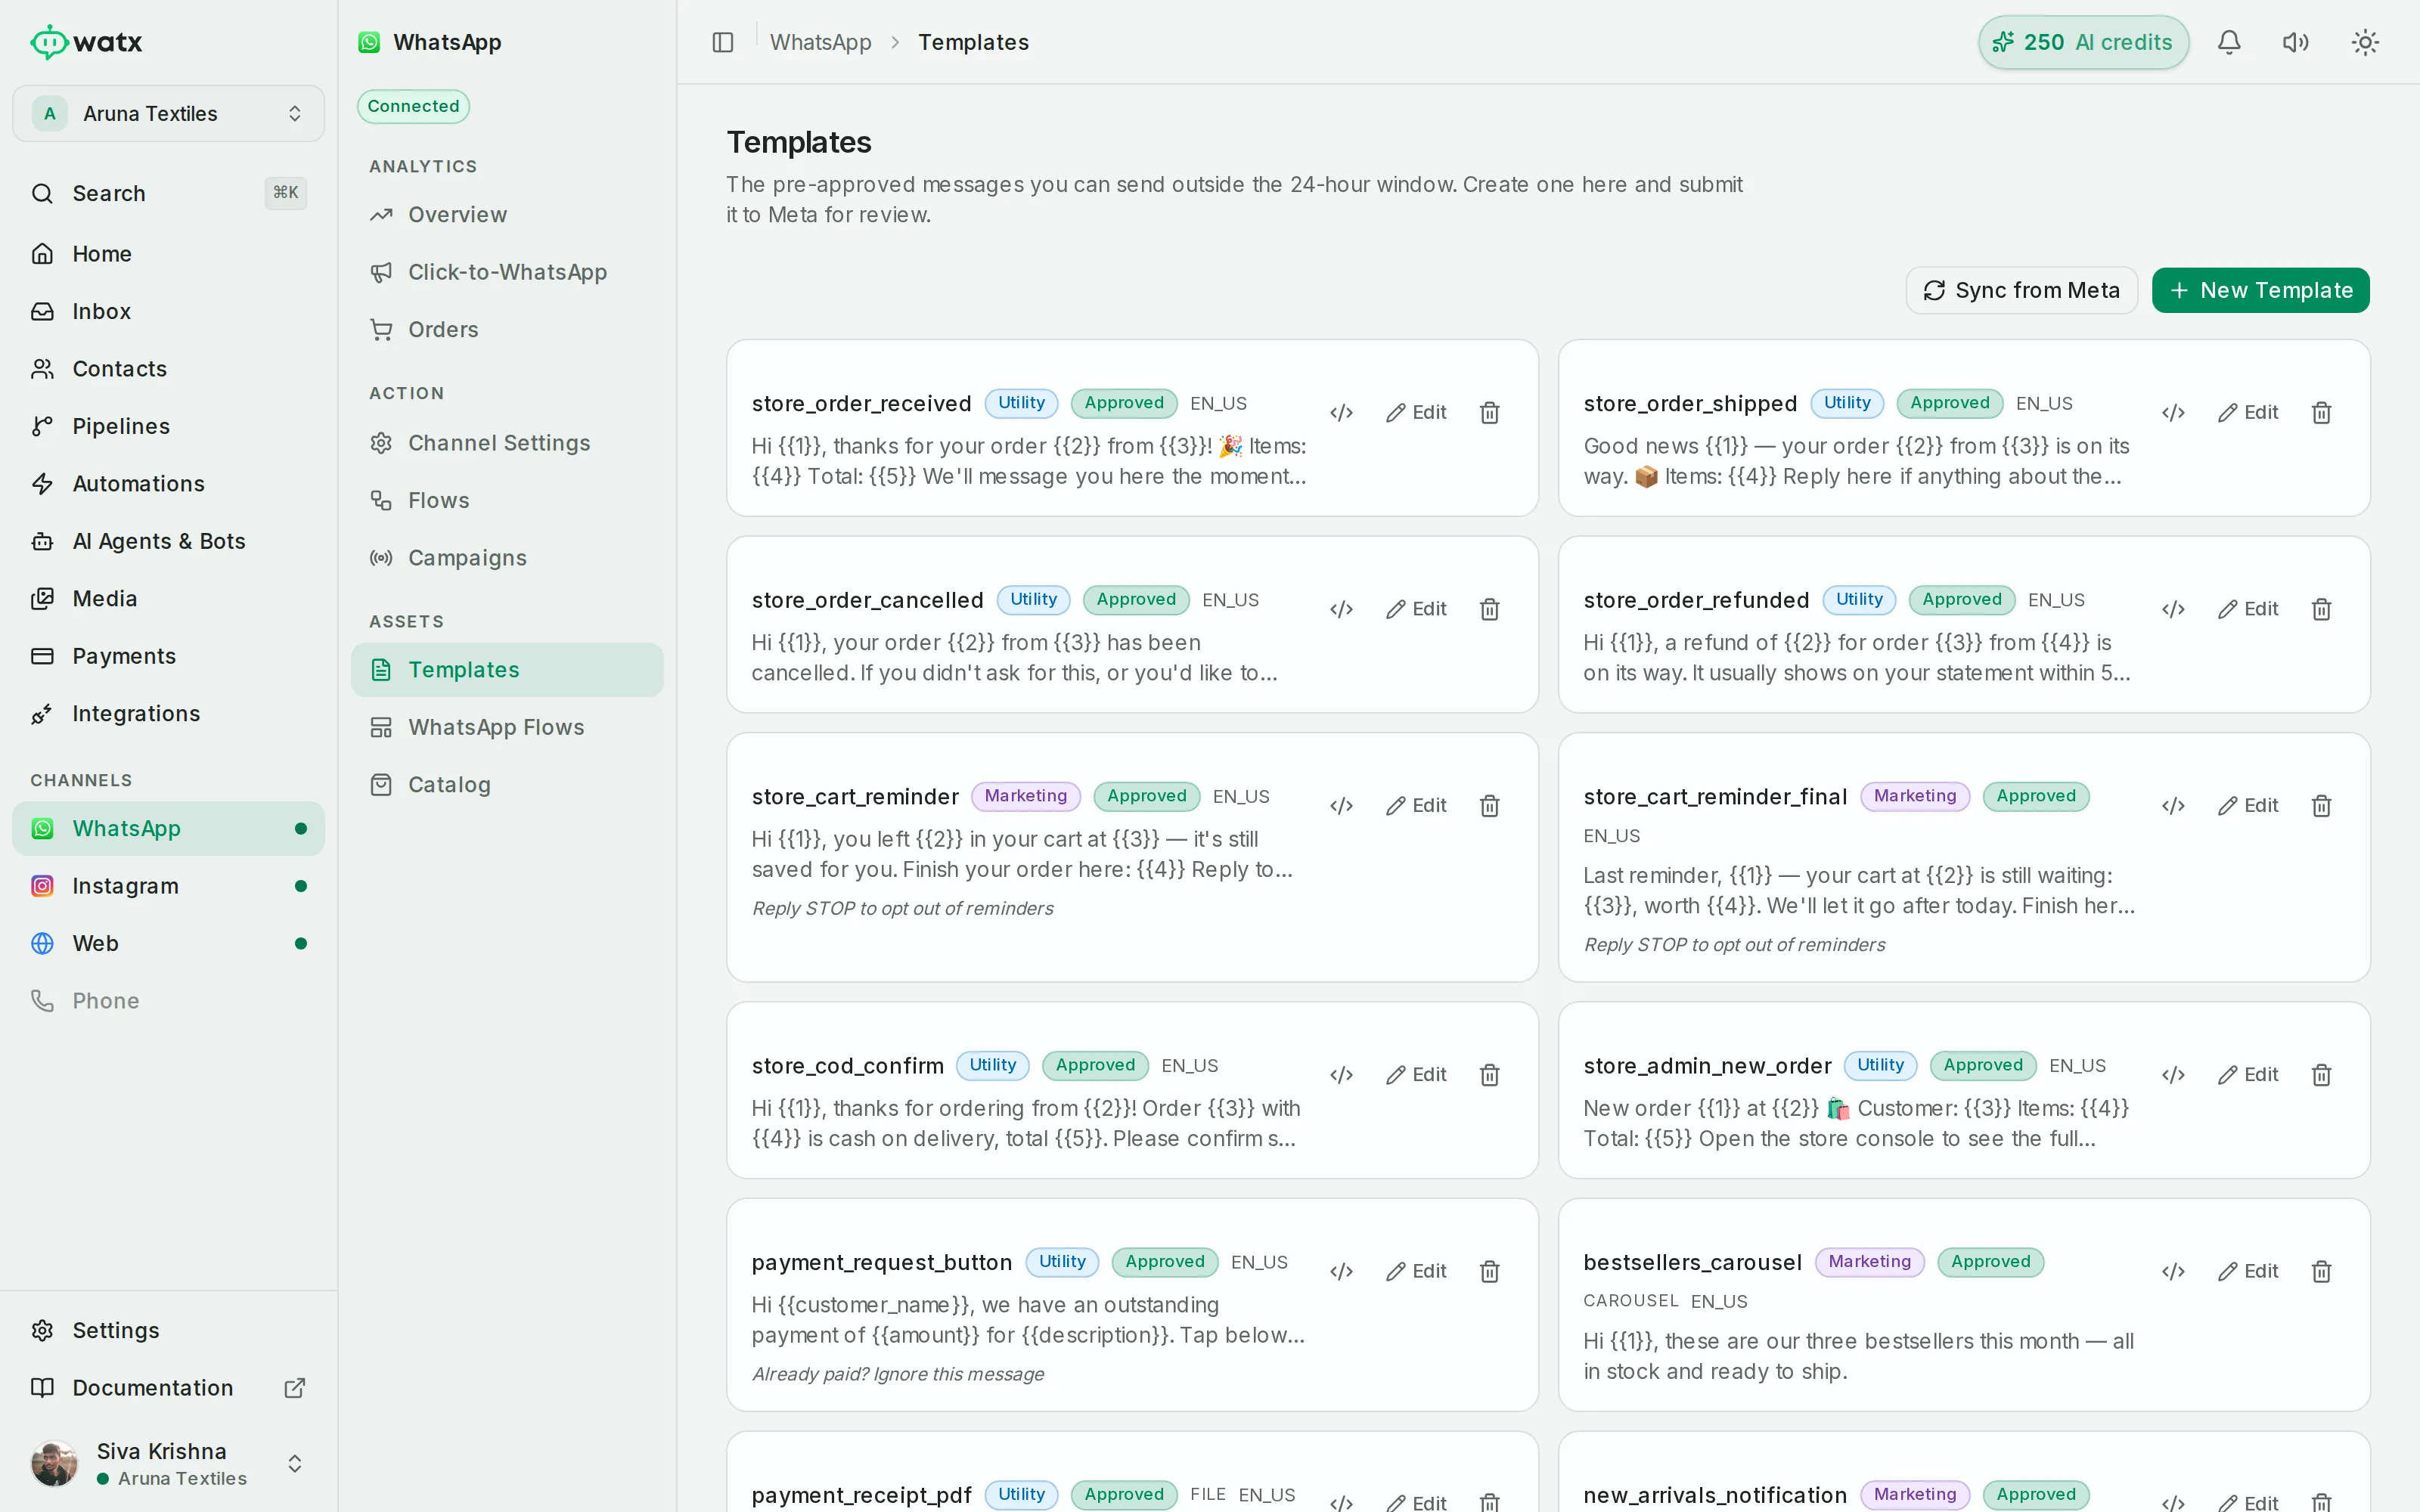The width and height of the screenshot is (2420, 1512).
Task: Expand the Aruna Textiles workspace switcher
Action: [x=168, y=113]
